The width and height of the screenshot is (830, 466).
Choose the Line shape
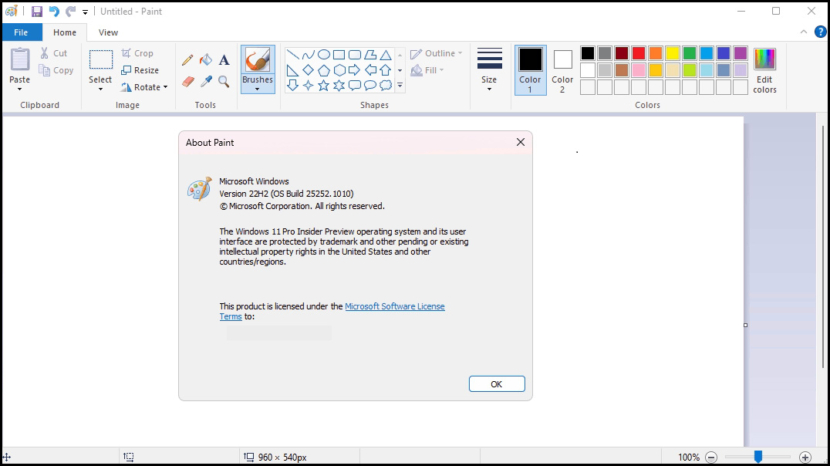click(x=292, y=55)
